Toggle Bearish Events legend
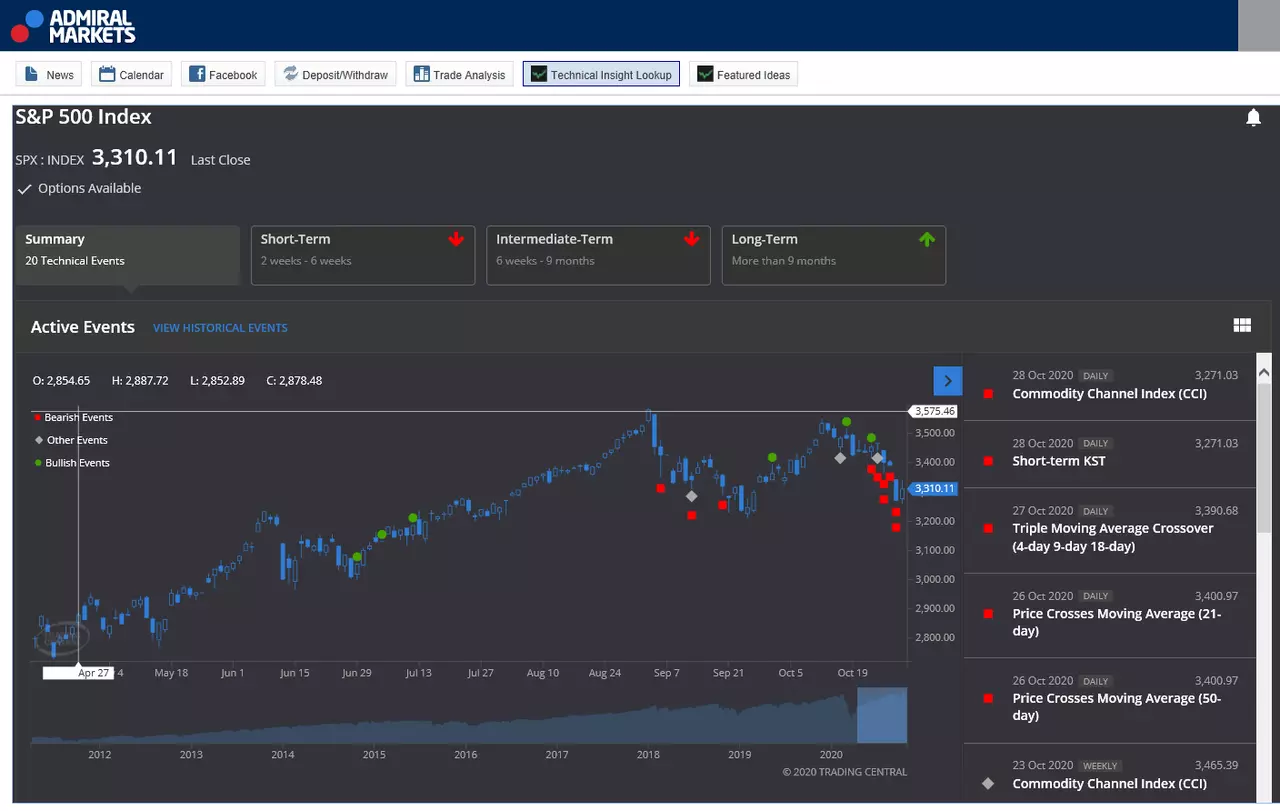Viewport: 1280px width, 811px height. pyautogui.click(x=73, y=417)
